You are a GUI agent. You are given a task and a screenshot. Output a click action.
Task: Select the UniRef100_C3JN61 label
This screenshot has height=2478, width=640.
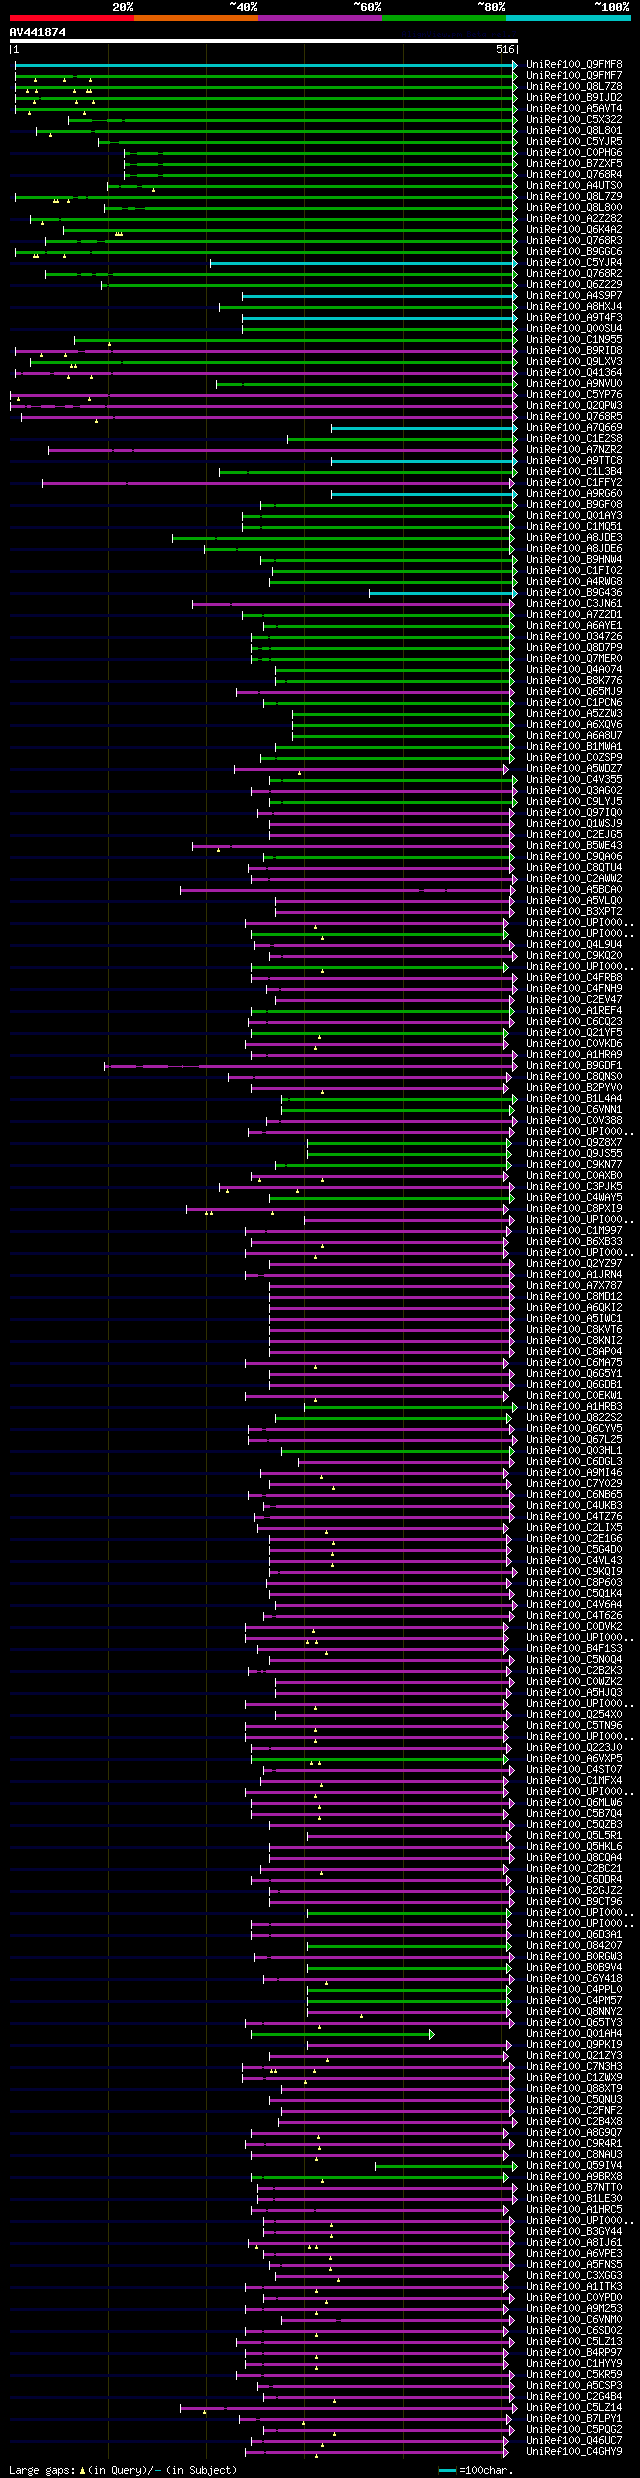coord(574,604)
